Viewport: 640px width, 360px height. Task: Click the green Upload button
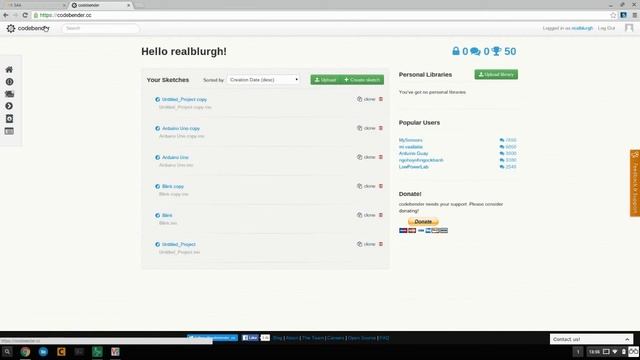pyautogui.click(x=325, y=80)
